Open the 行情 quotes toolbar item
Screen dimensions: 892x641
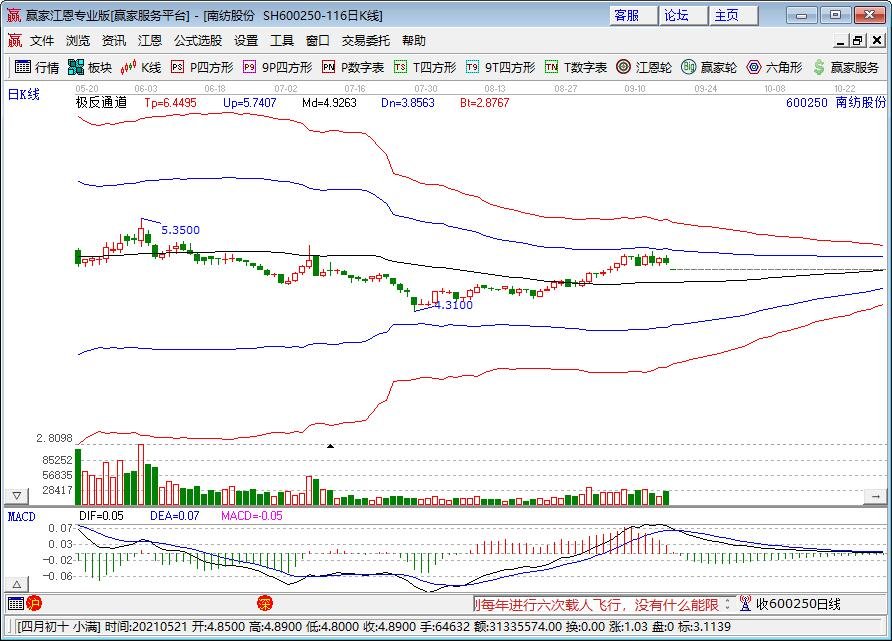(37, 67)
